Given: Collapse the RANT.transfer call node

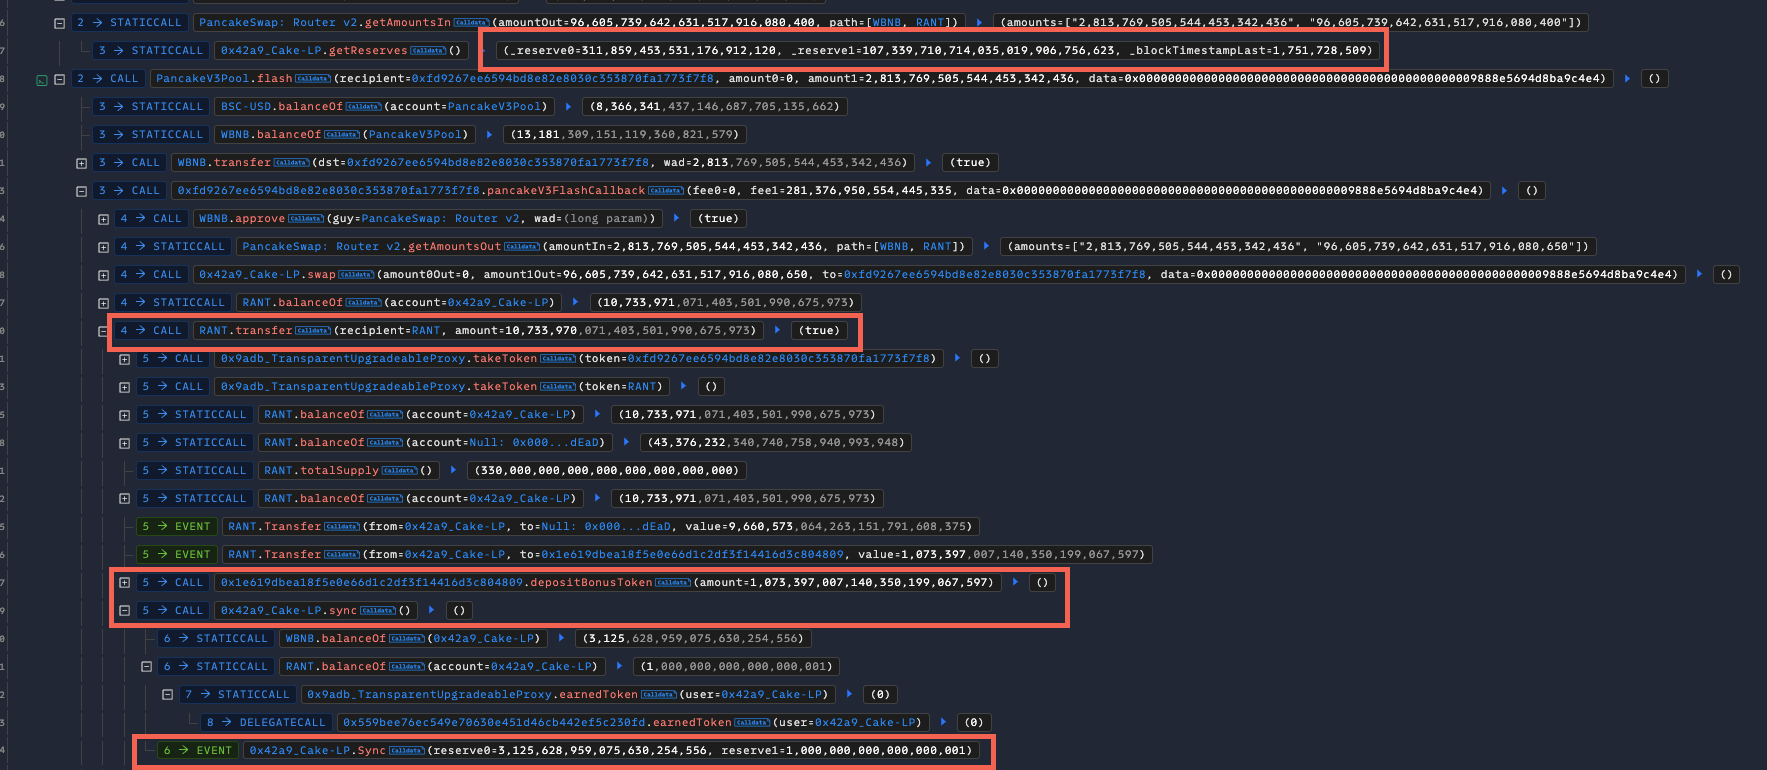Looking at the screenshot, I should [103, 331].
